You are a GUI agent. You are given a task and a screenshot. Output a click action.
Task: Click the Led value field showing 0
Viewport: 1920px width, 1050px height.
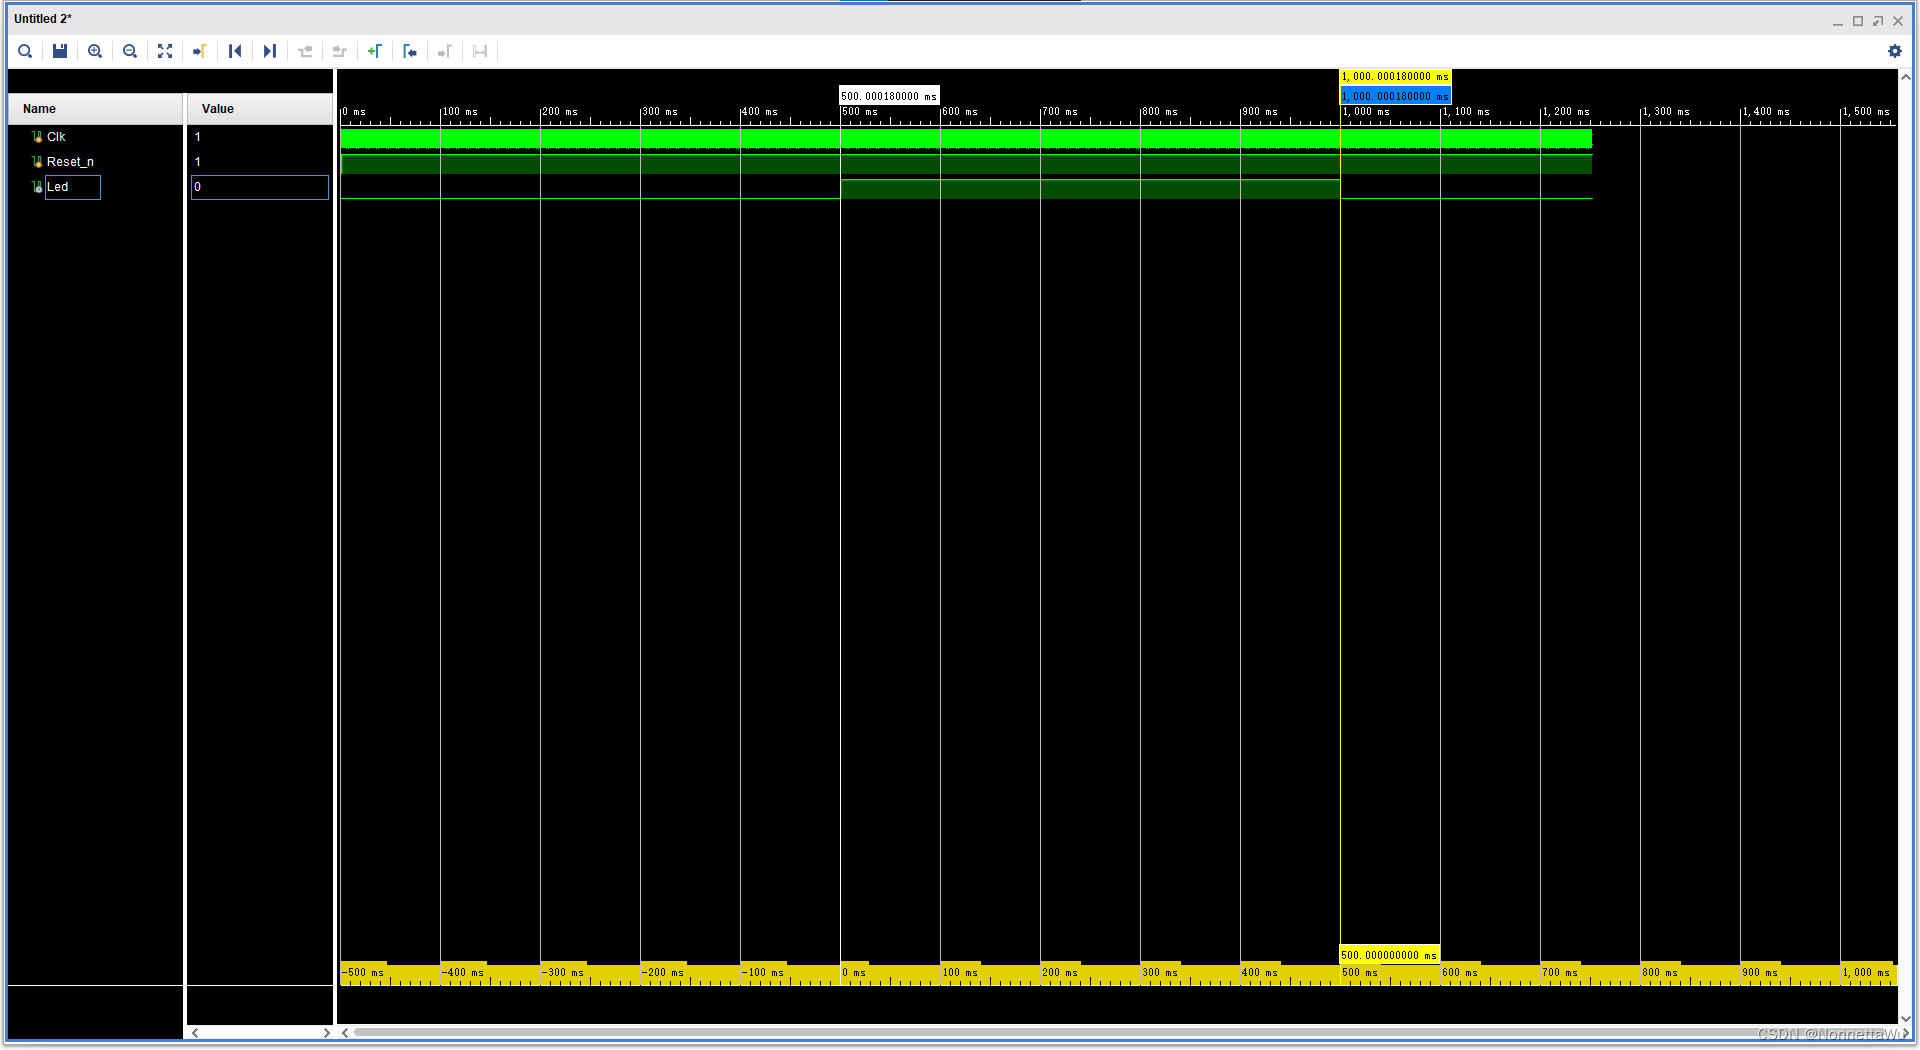(260, 187)
